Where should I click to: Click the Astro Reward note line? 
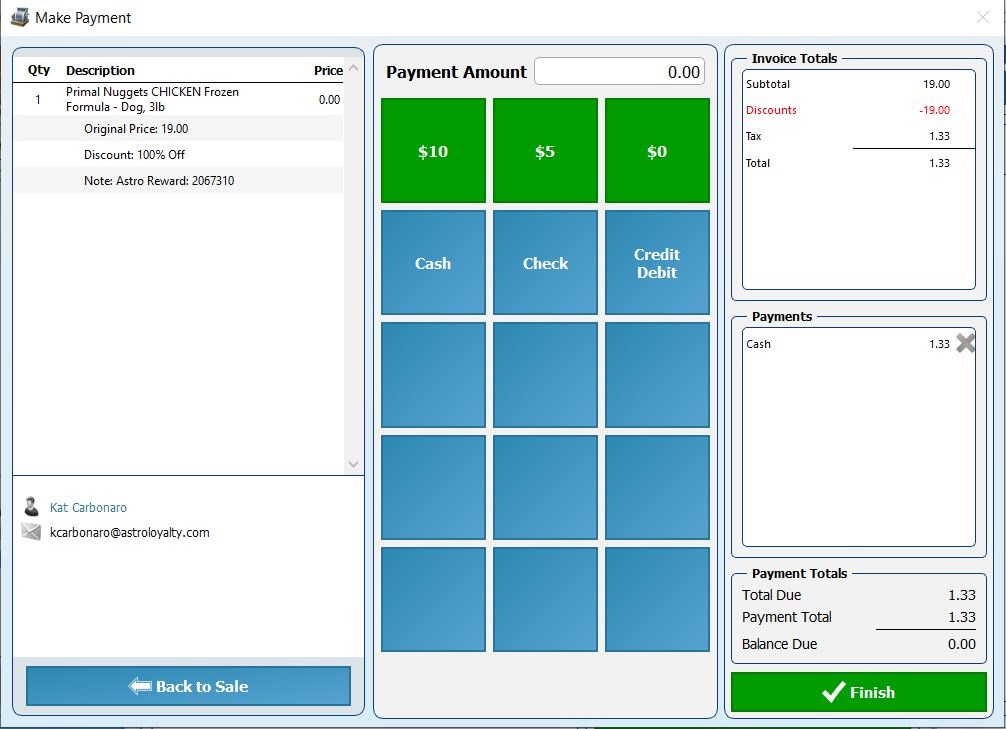[x=178, y=181]
